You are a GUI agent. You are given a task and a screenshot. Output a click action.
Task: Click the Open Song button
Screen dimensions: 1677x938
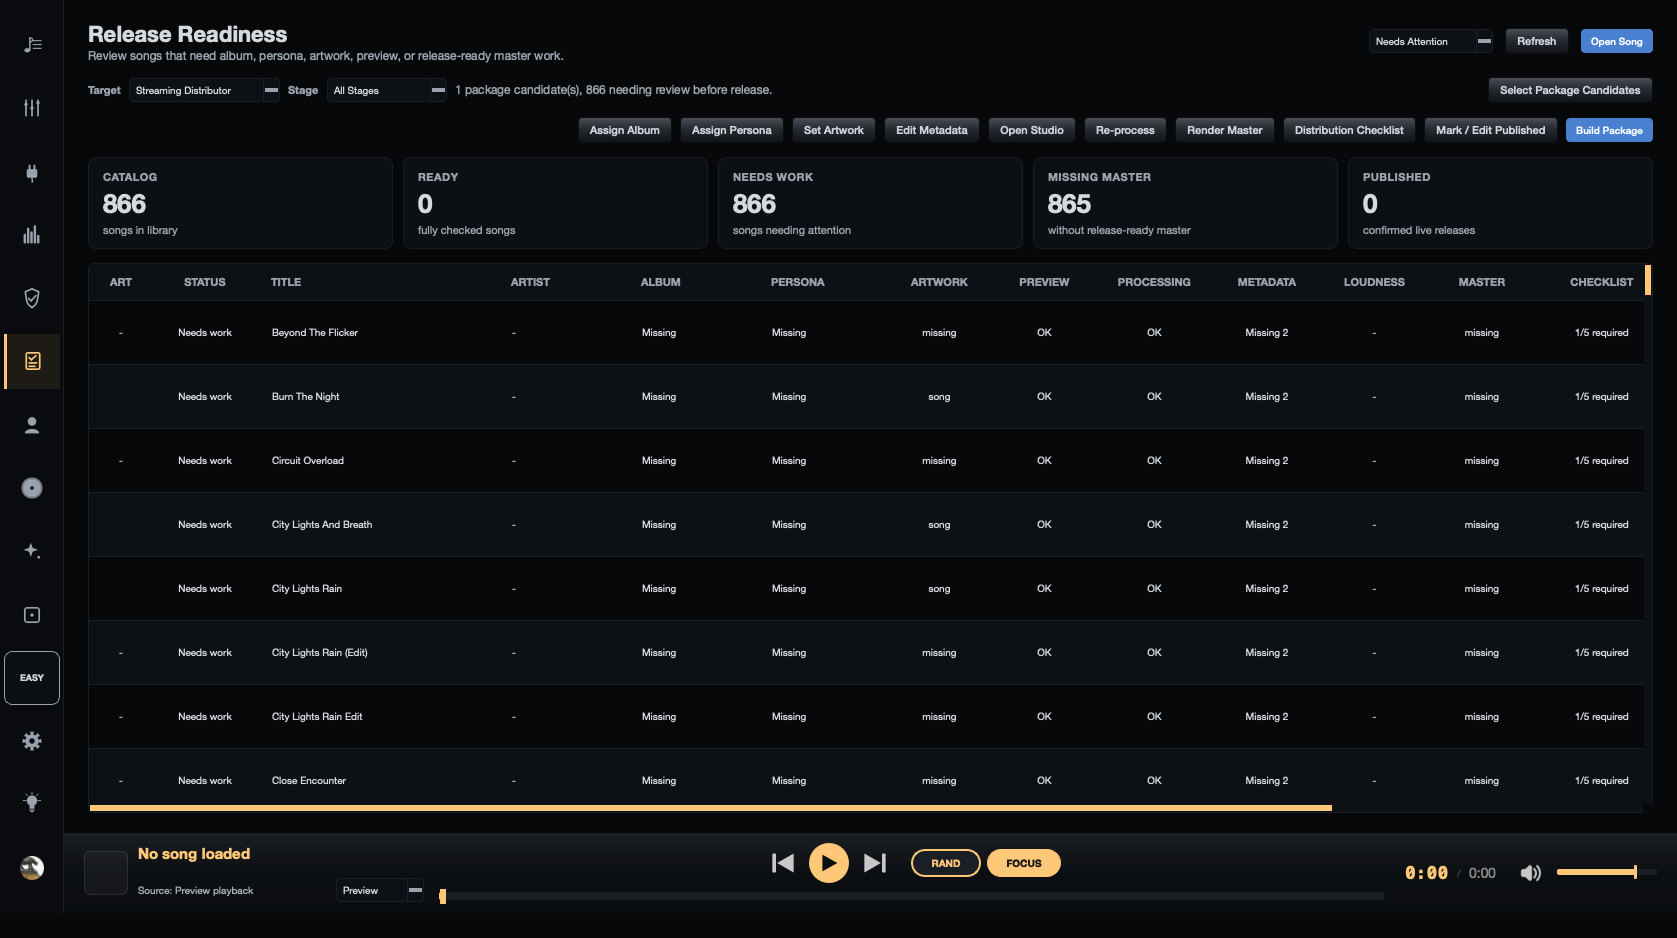1616,41
